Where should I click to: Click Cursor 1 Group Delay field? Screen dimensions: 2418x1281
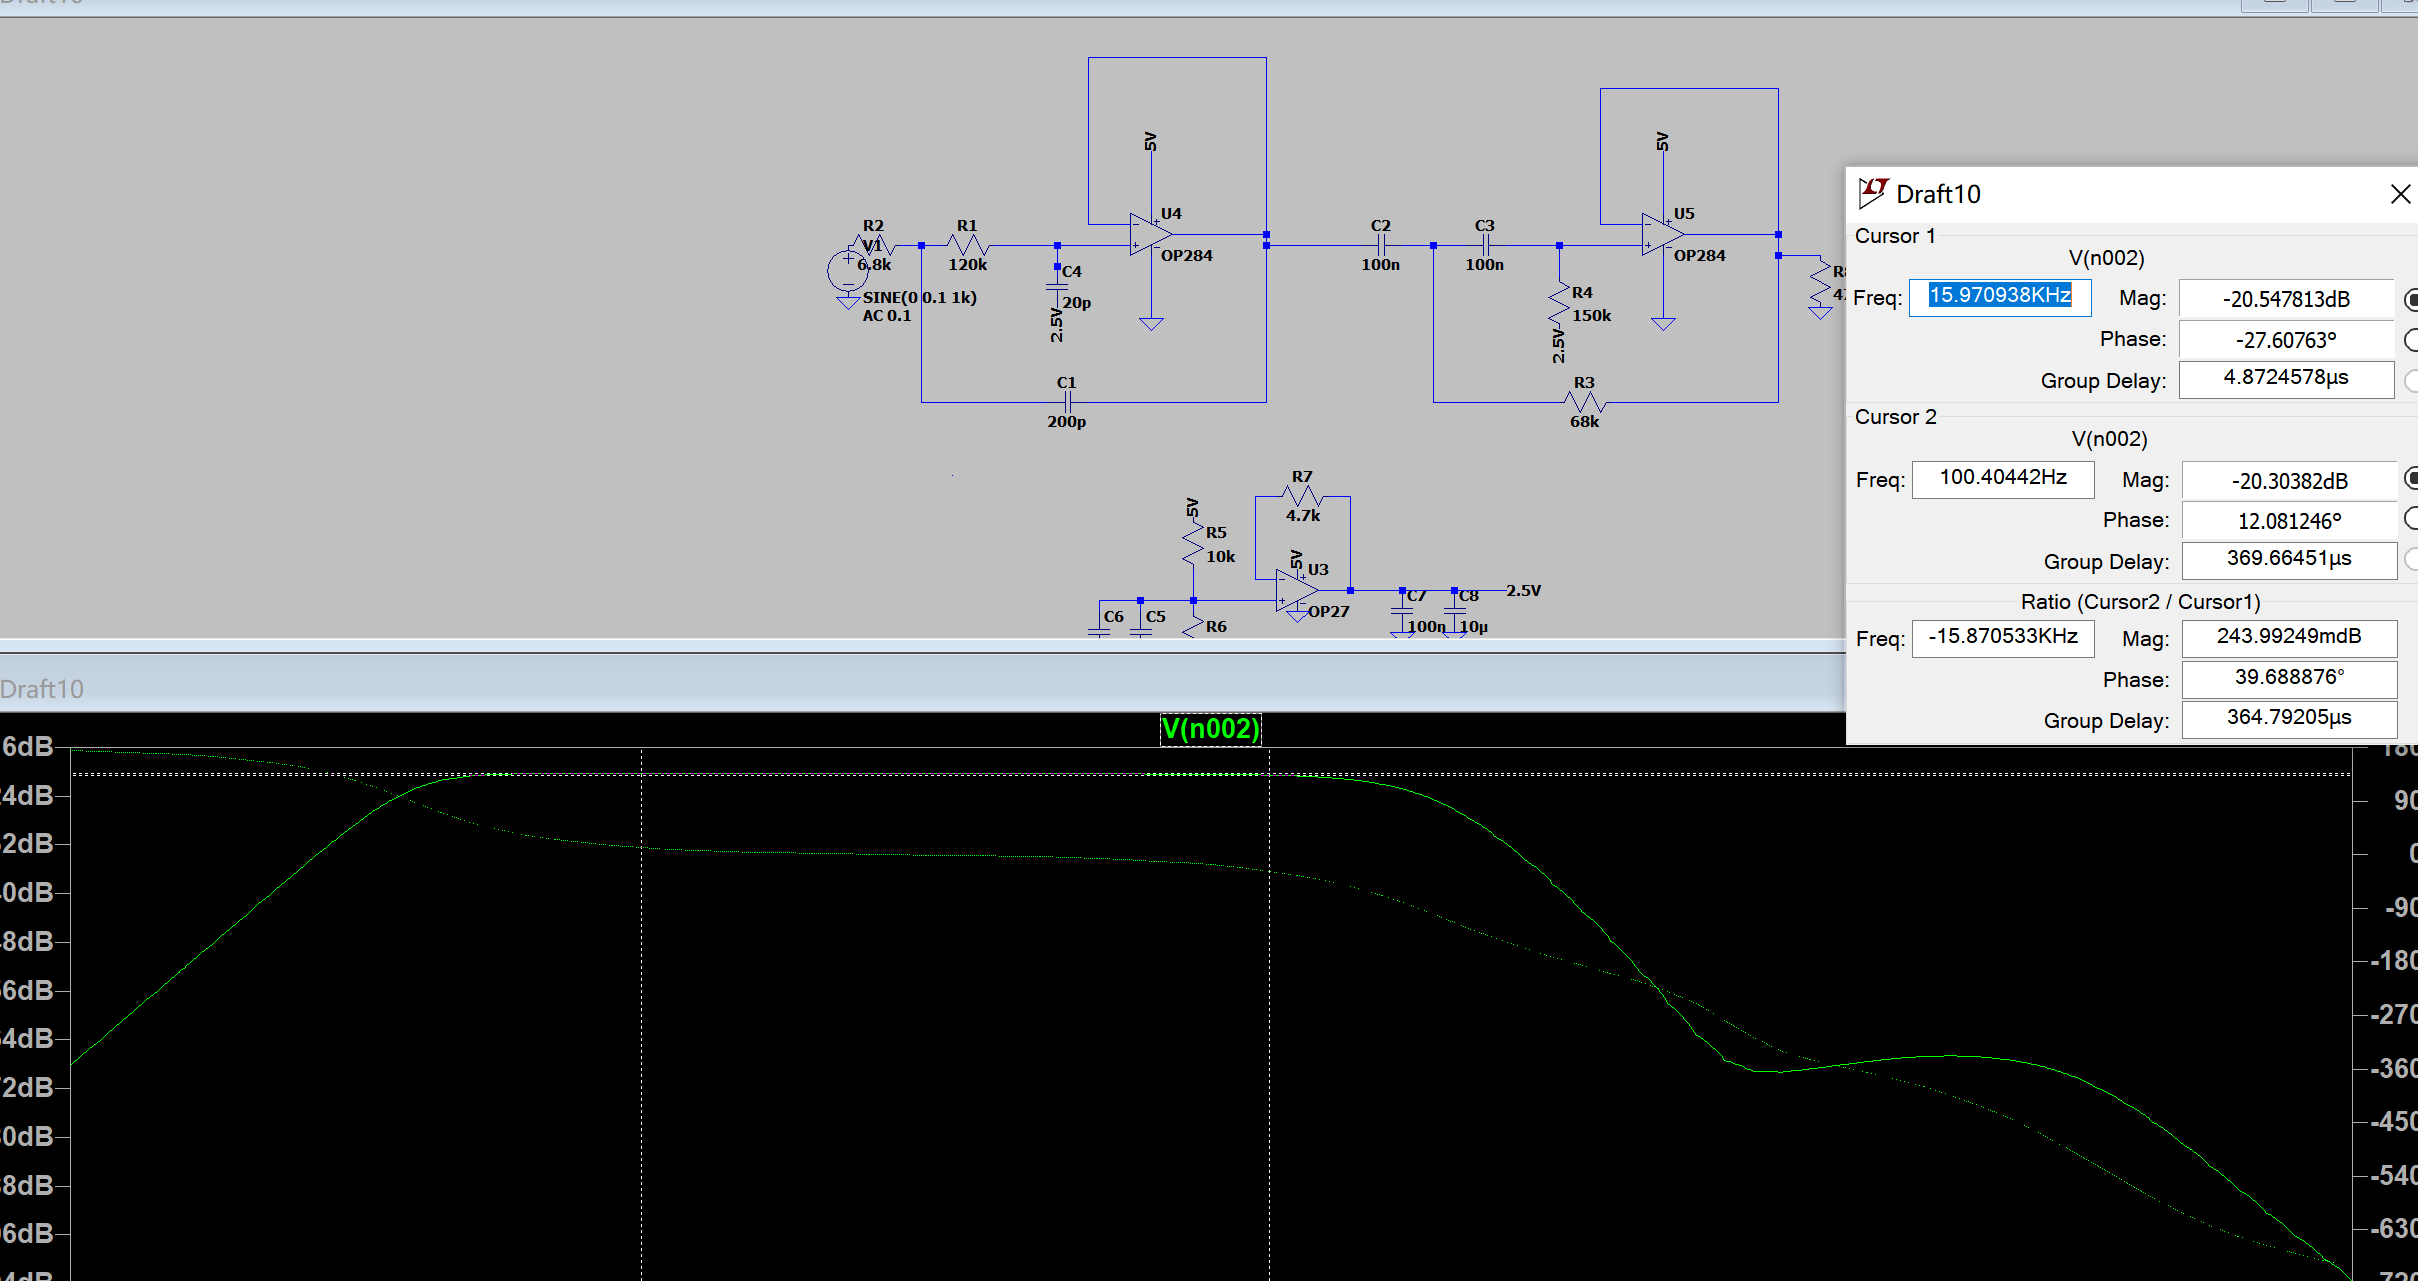(x=2286, y=379)
